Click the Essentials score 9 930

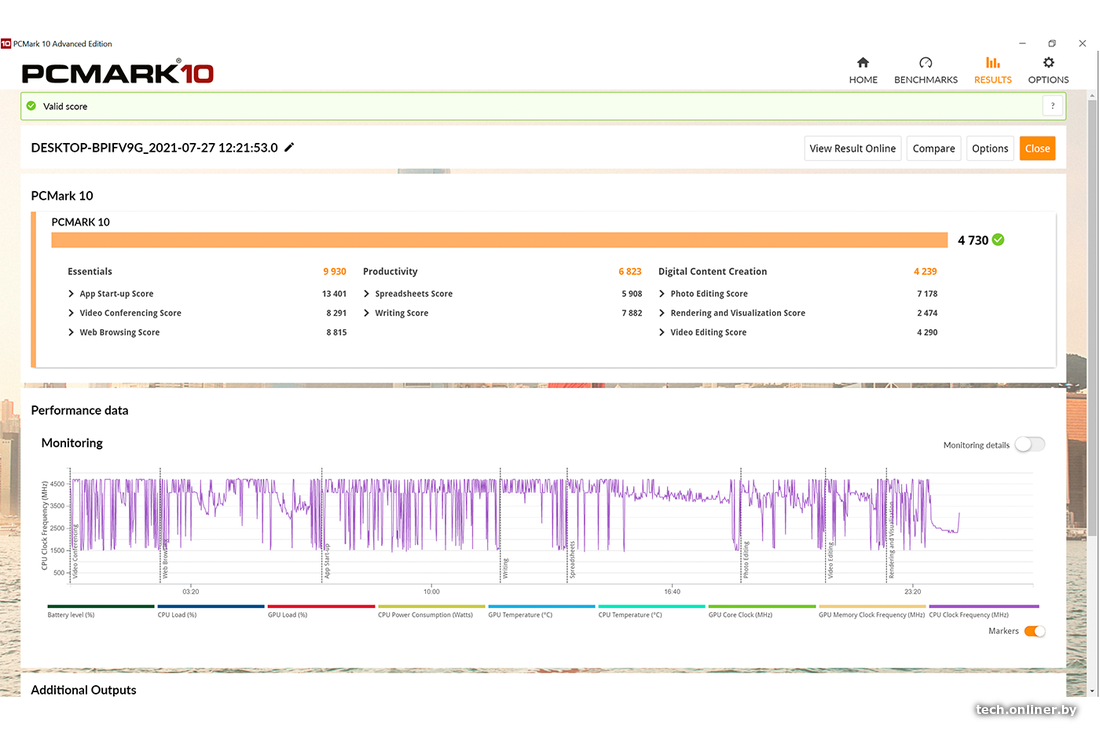(x=335, y=271)
